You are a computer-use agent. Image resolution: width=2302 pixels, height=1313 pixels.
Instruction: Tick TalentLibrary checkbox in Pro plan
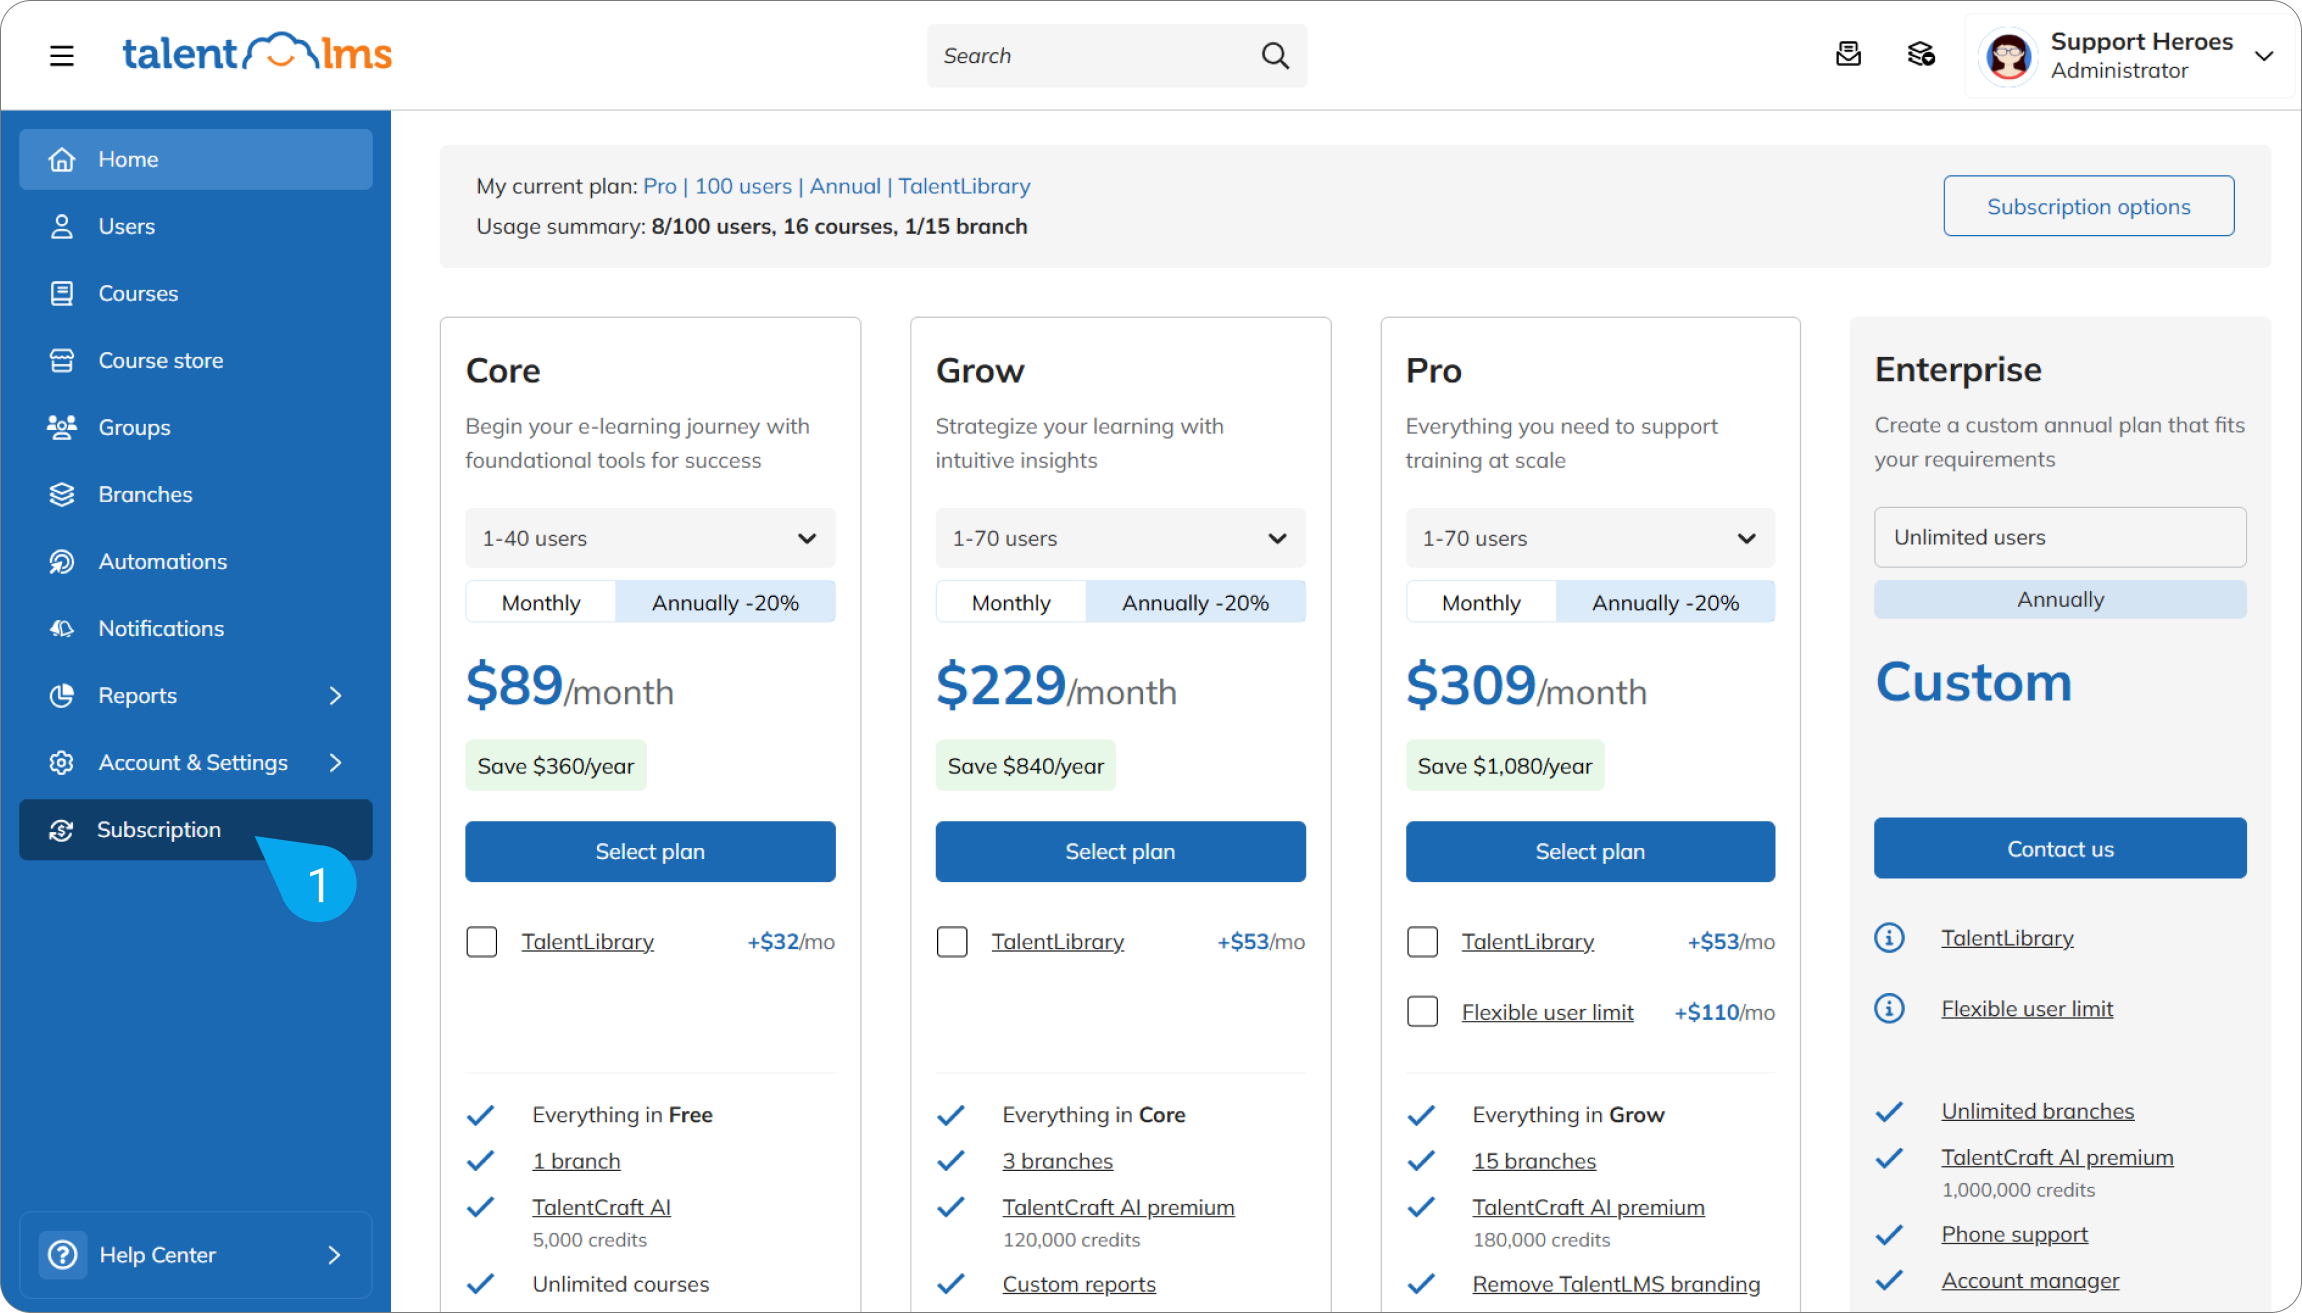point(1422,941)
